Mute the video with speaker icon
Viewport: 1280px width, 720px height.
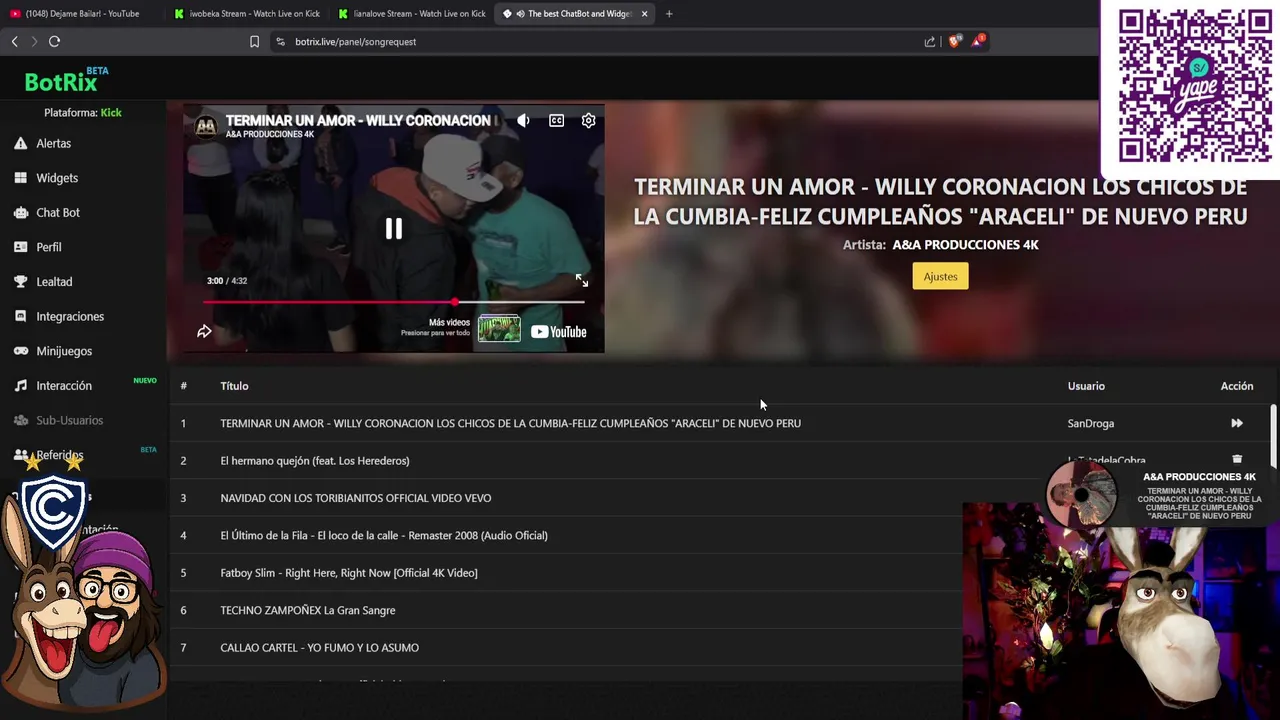point(523,121)
